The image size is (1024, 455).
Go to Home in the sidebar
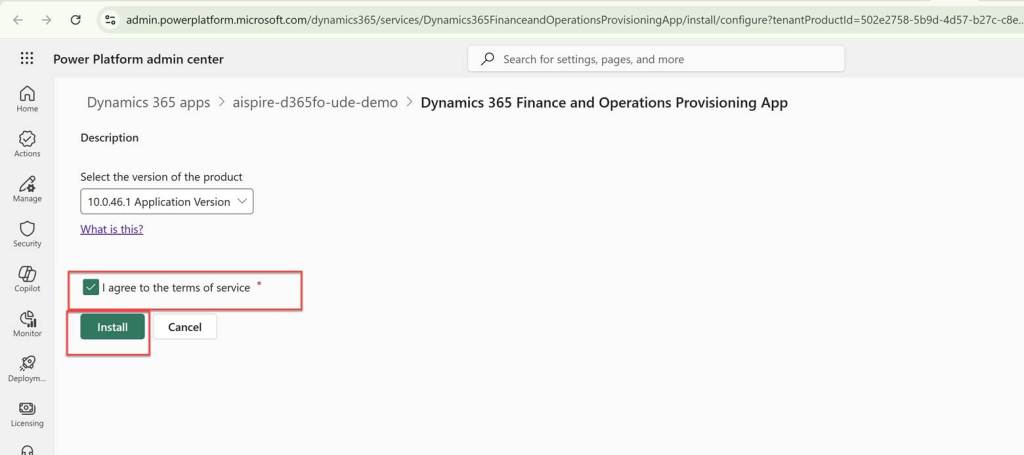(x=27, y=98)
